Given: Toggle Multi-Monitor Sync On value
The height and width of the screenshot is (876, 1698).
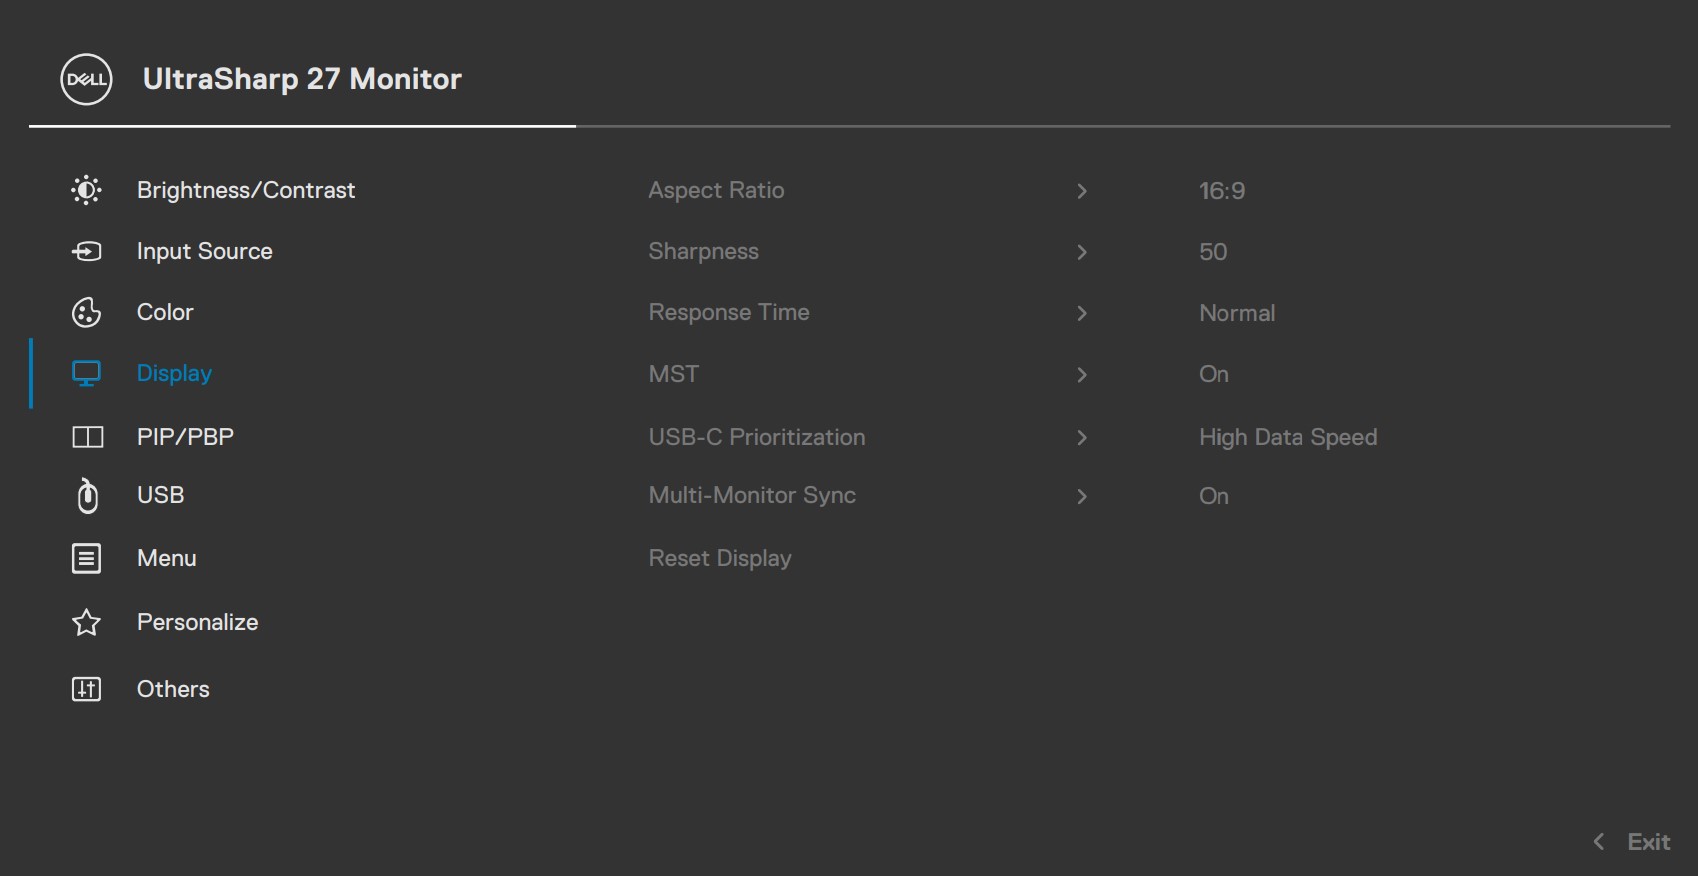Looking at the screenshot, I should click(1213, 496).
